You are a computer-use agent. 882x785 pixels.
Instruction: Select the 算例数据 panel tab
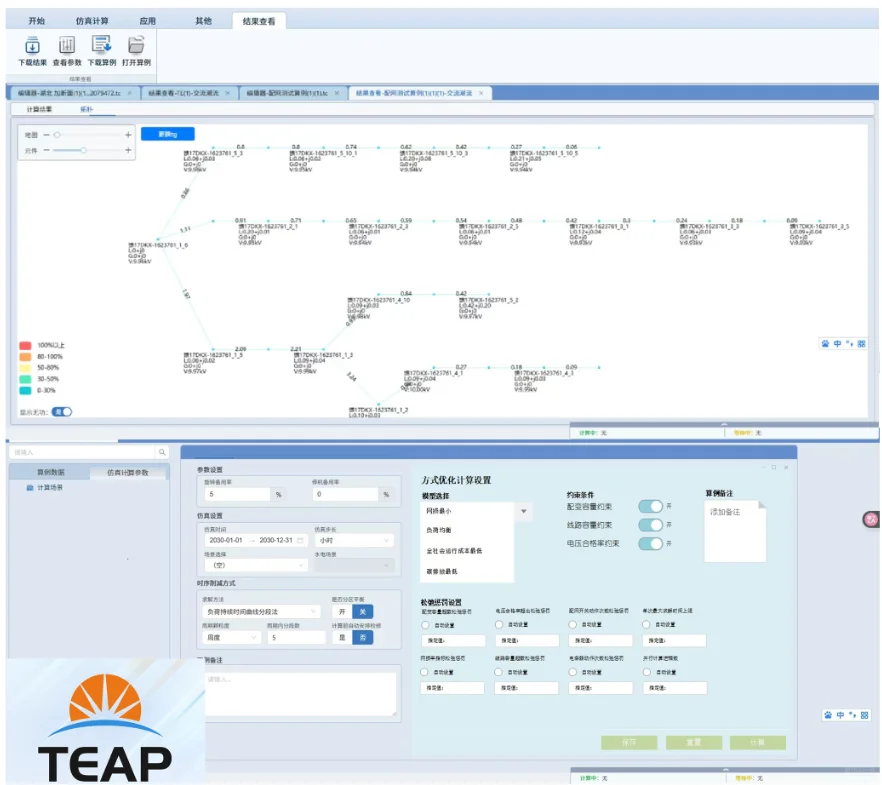pyautogui.click(x=51, y=472)
